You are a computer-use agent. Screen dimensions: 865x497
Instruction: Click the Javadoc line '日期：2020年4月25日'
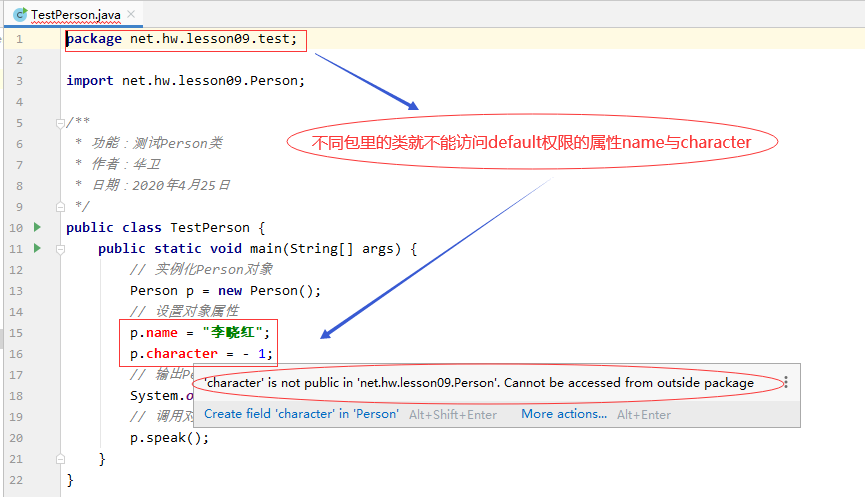click(x=161, y=185)
